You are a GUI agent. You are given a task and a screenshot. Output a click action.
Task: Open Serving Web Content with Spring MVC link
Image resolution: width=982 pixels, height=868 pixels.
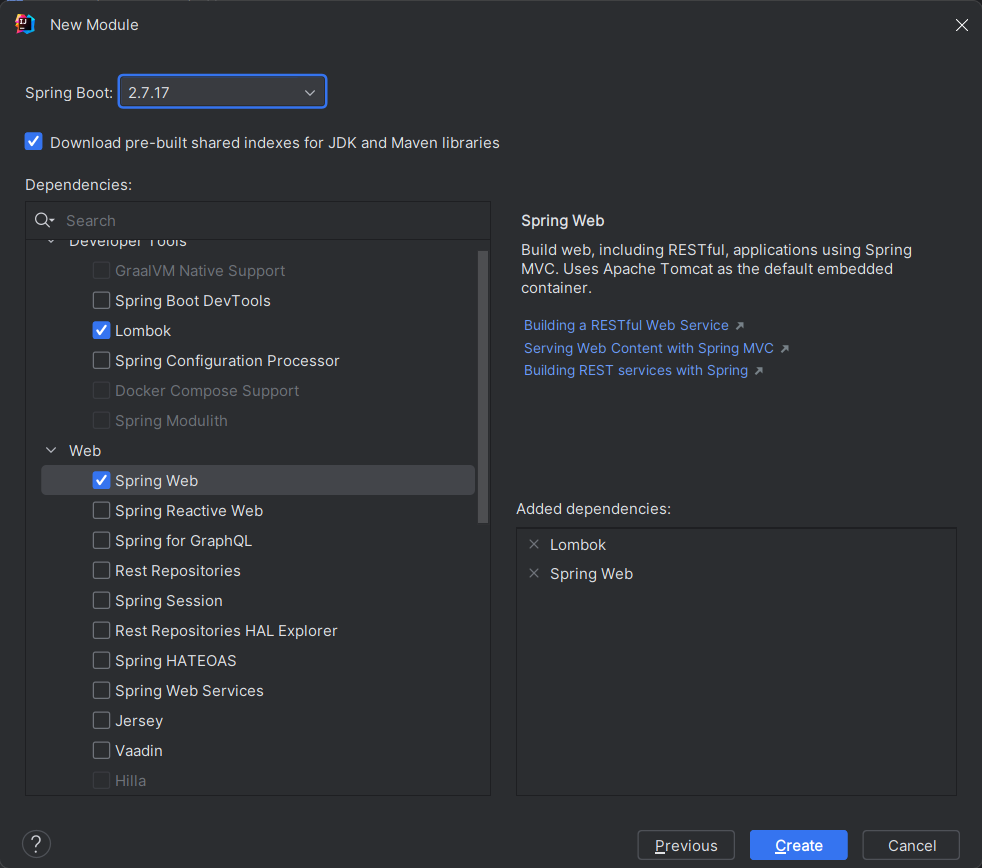pyautogui.click(x=648, y=348)
